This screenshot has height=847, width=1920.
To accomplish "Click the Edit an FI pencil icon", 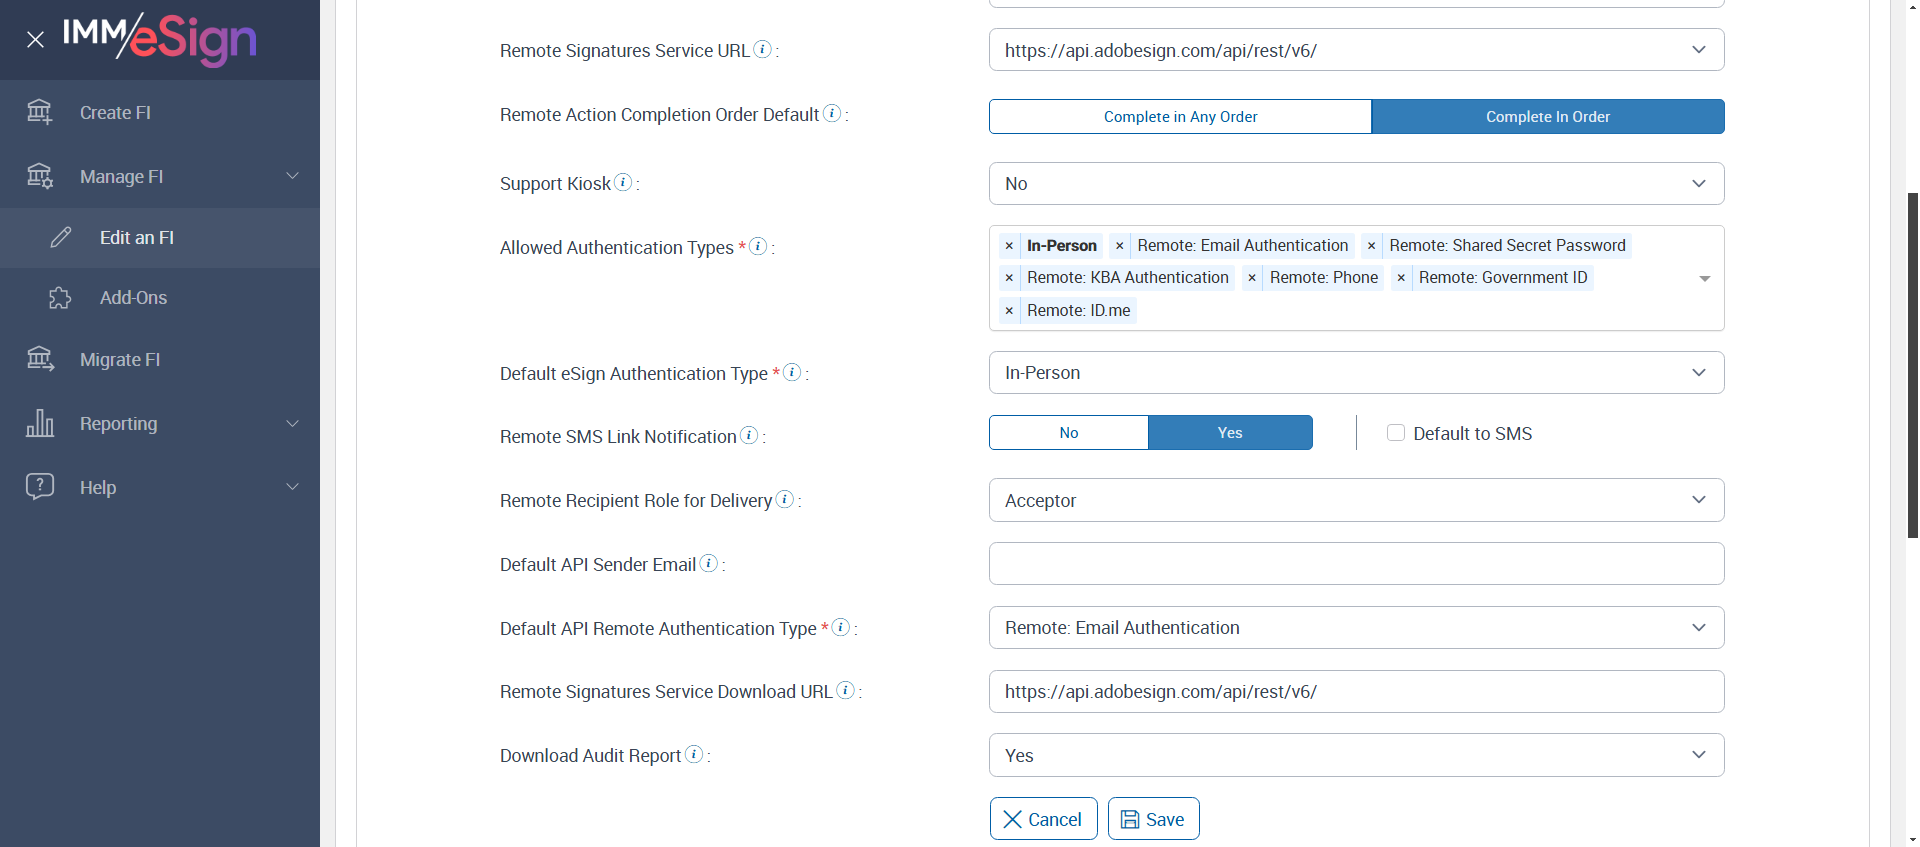I will point(61,237).
